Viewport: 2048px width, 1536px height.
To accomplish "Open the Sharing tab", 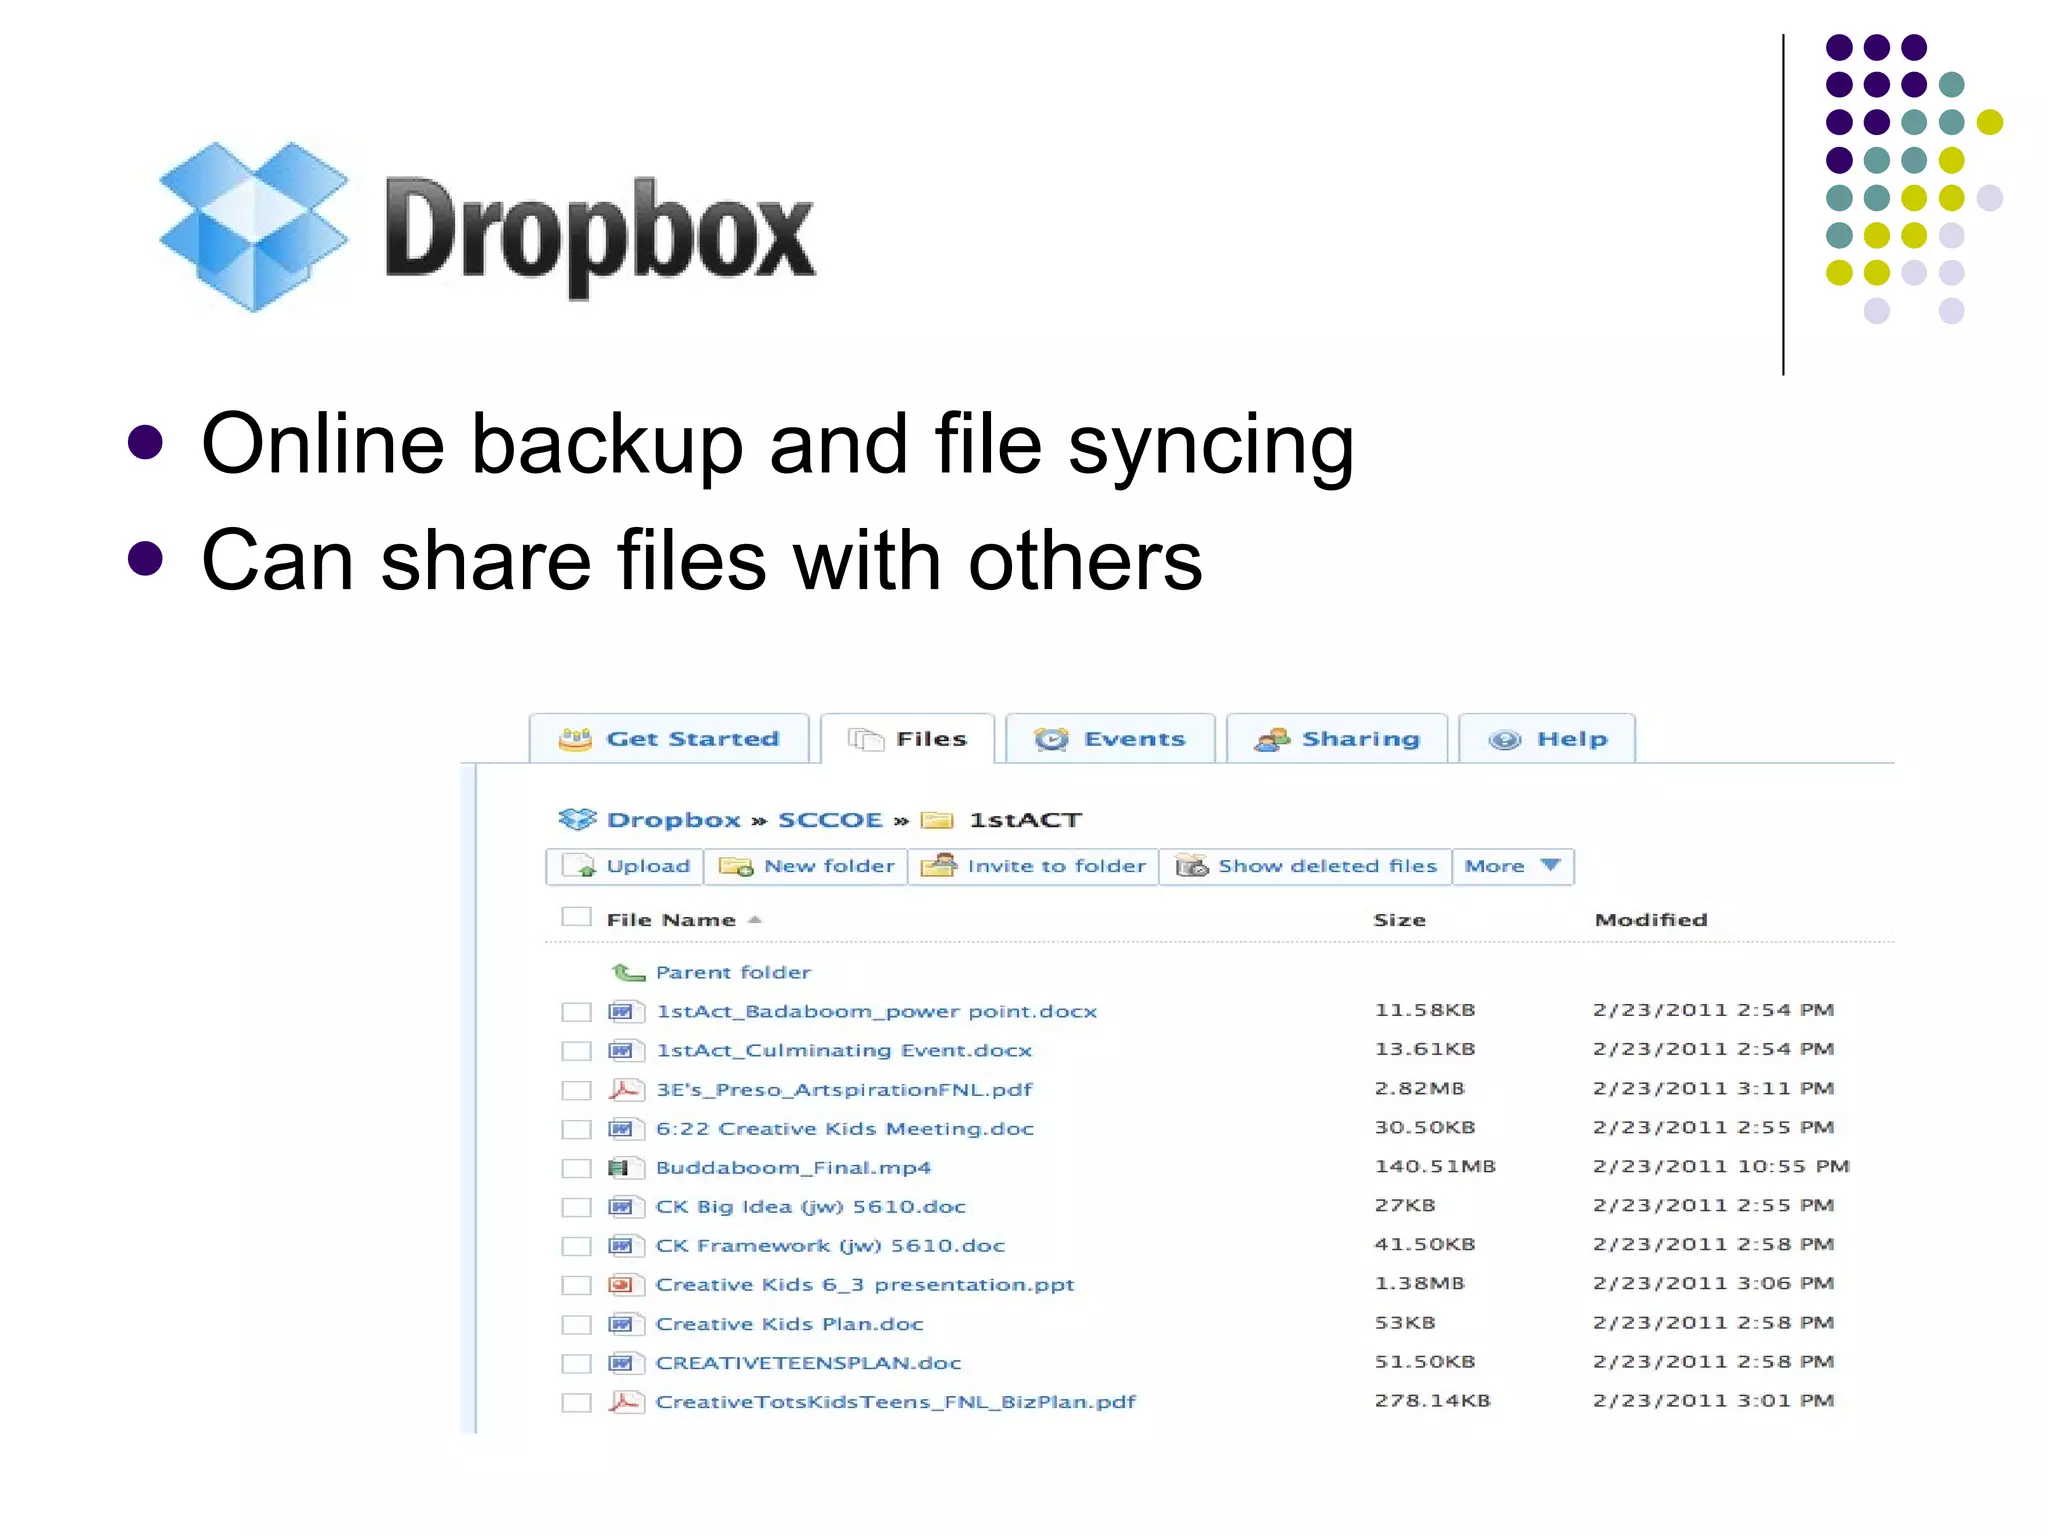I will 1337,739.
